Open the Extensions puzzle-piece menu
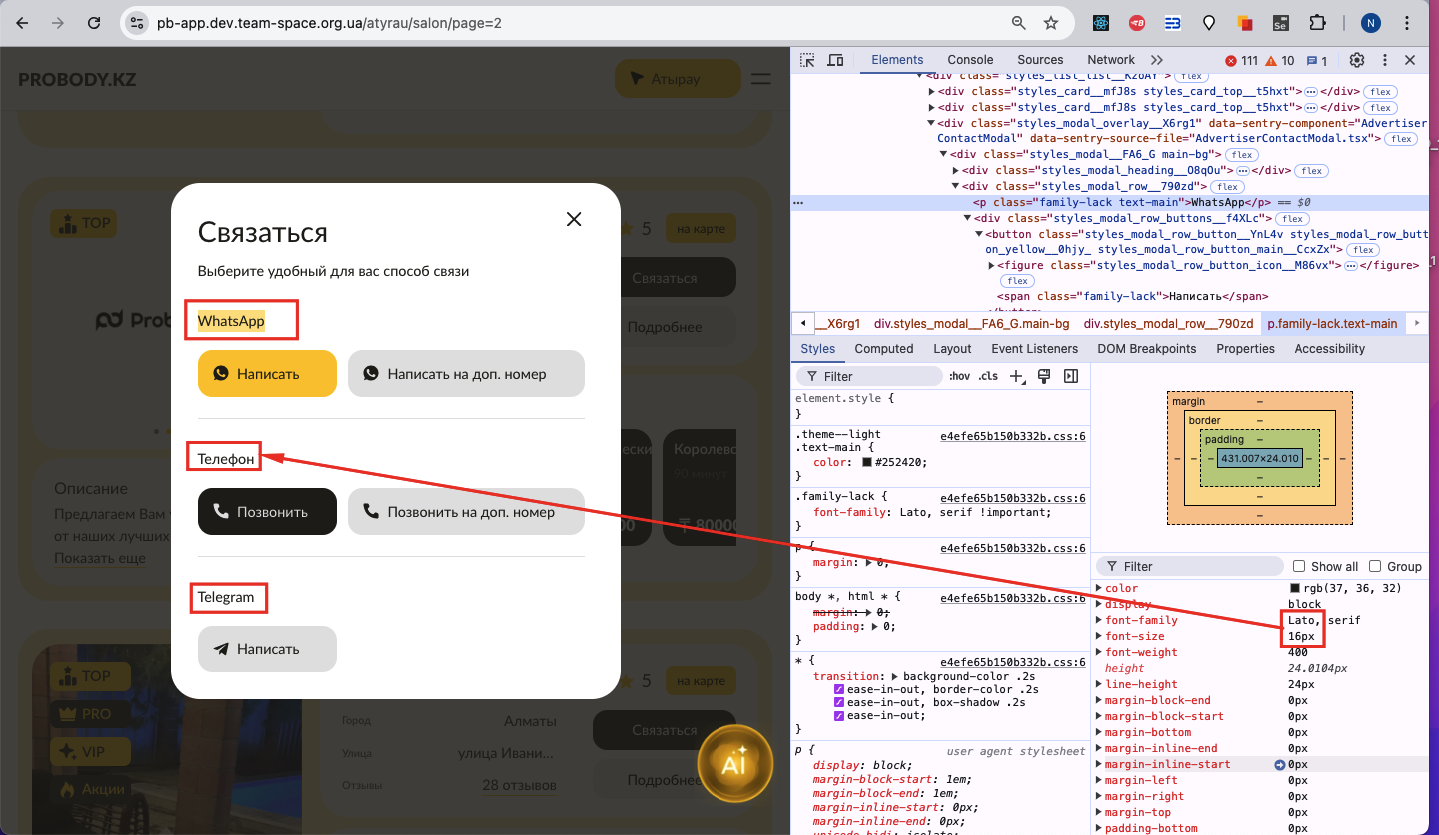Screen dimensions: 1439x835 [1316, 22]
